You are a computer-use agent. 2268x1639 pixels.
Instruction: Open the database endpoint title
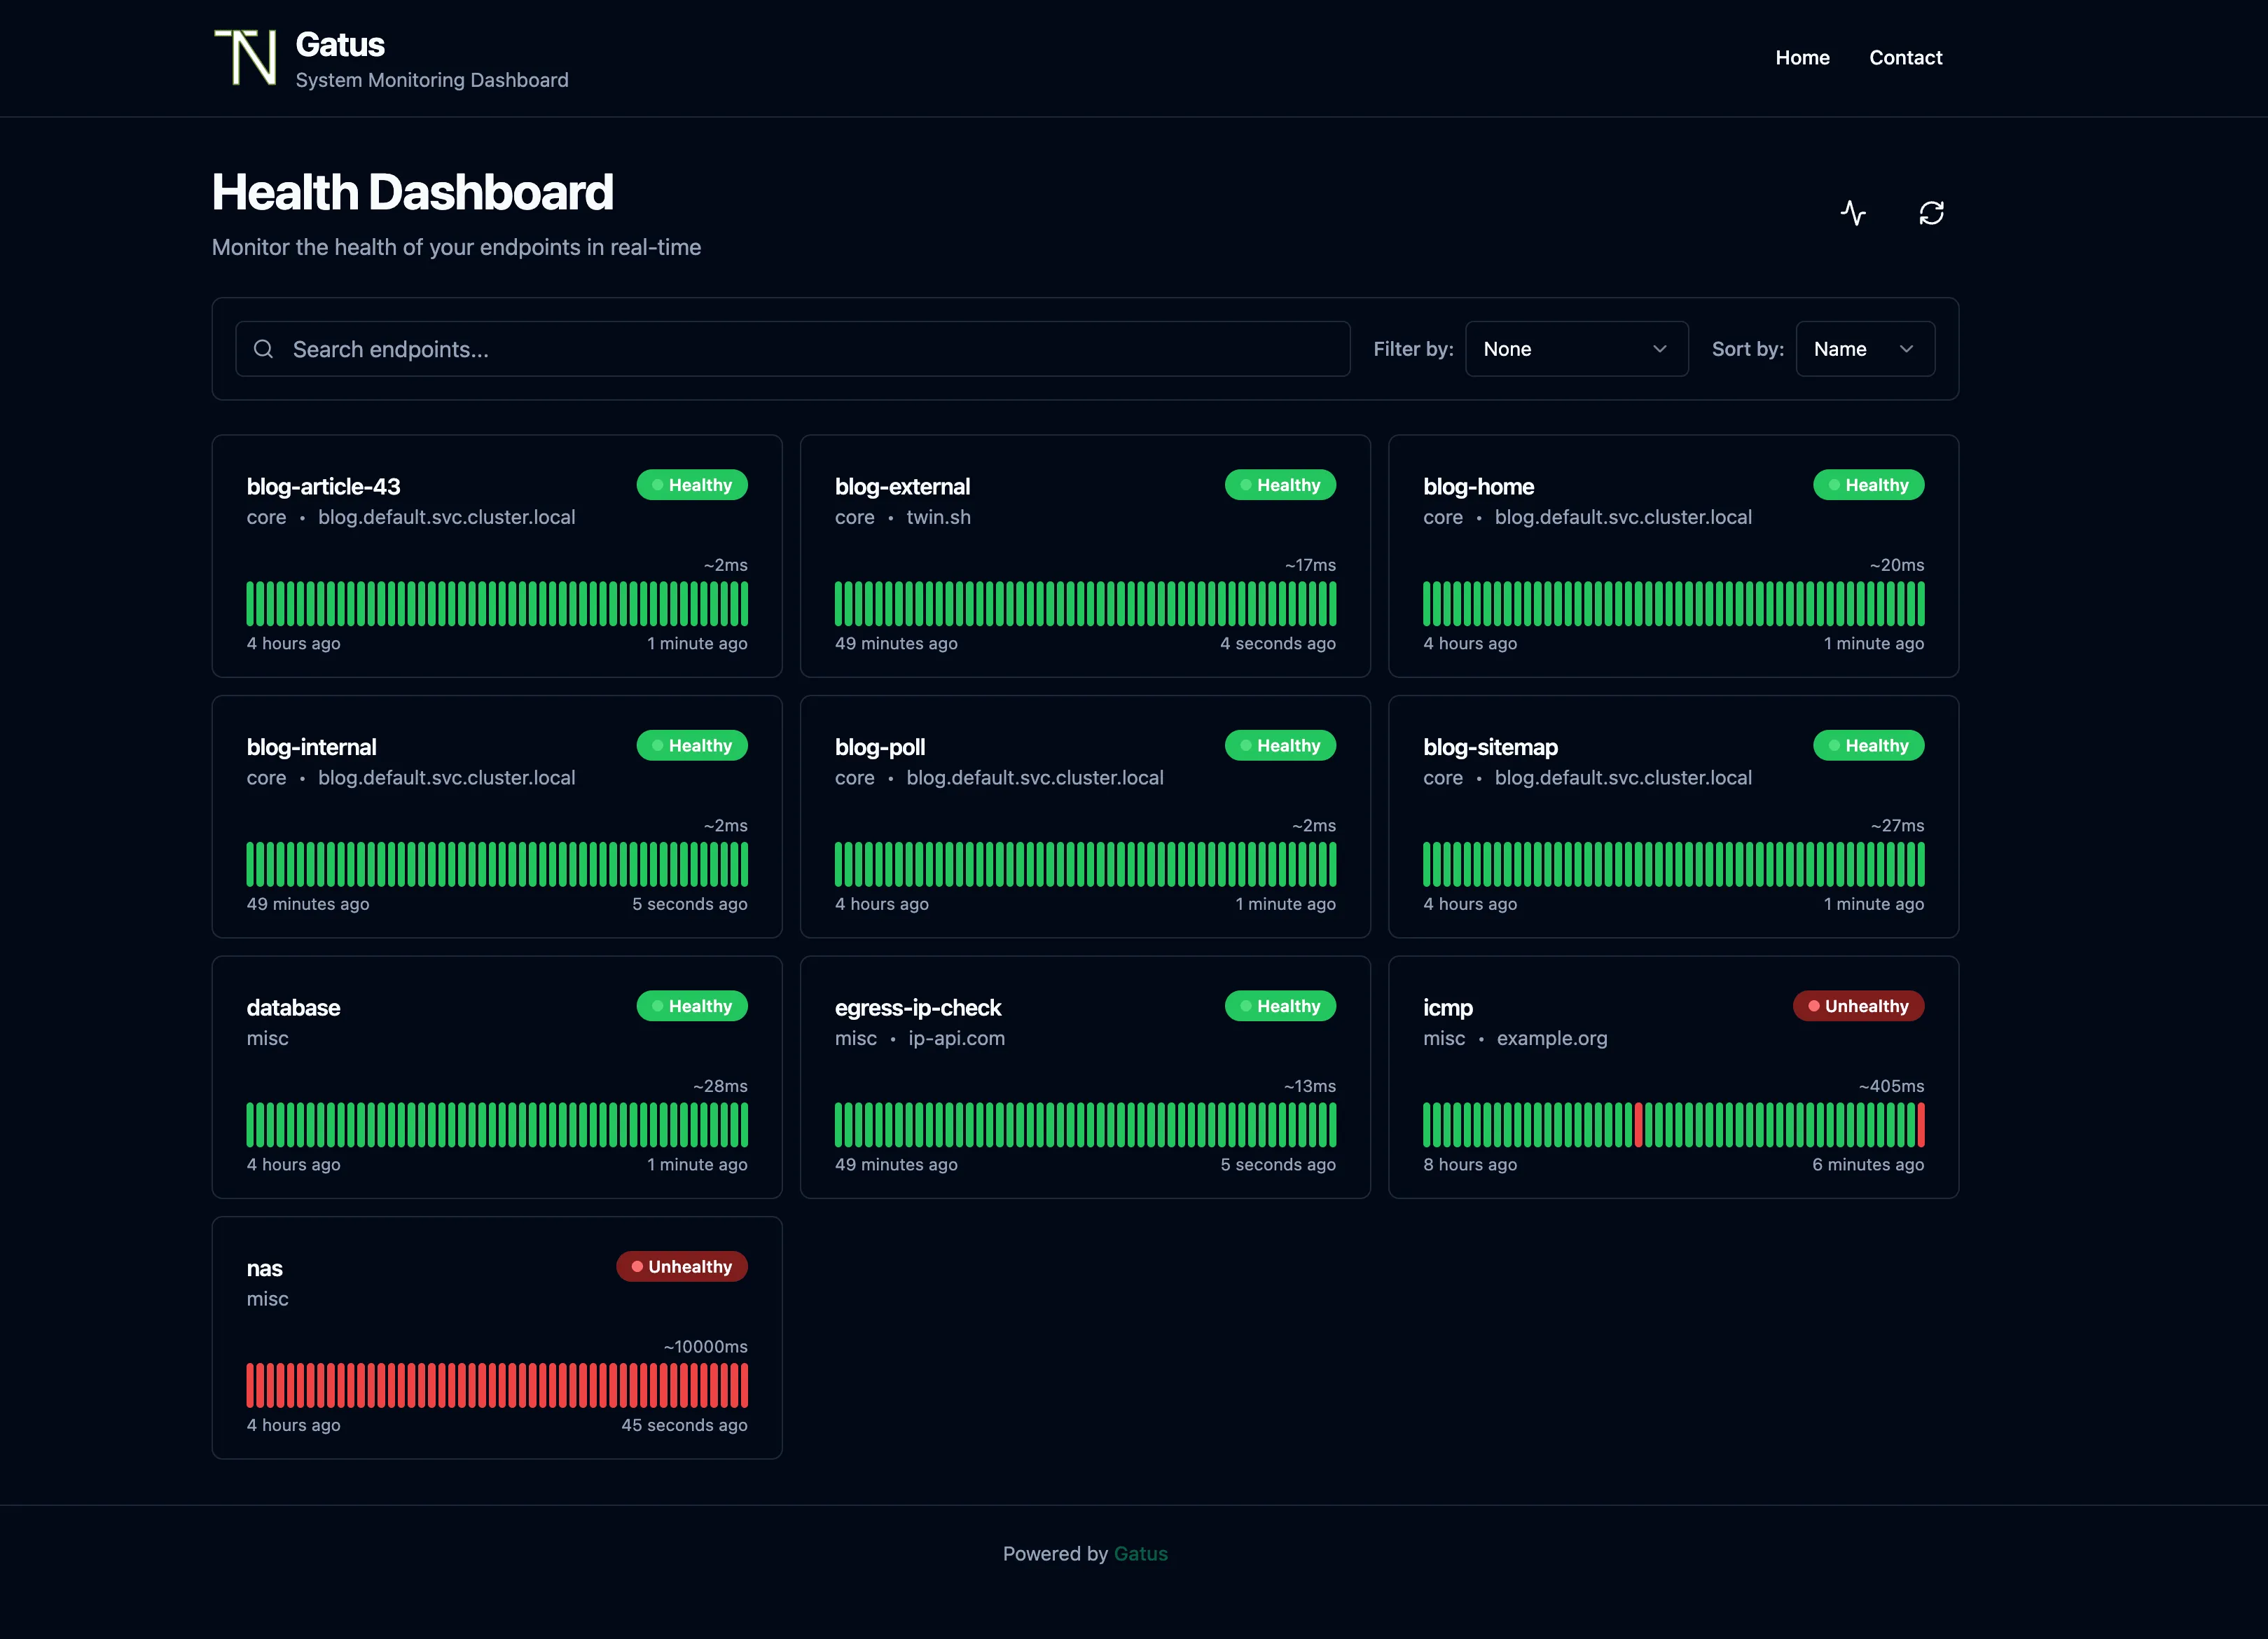pyautogui.click(x=293, y=1008)
